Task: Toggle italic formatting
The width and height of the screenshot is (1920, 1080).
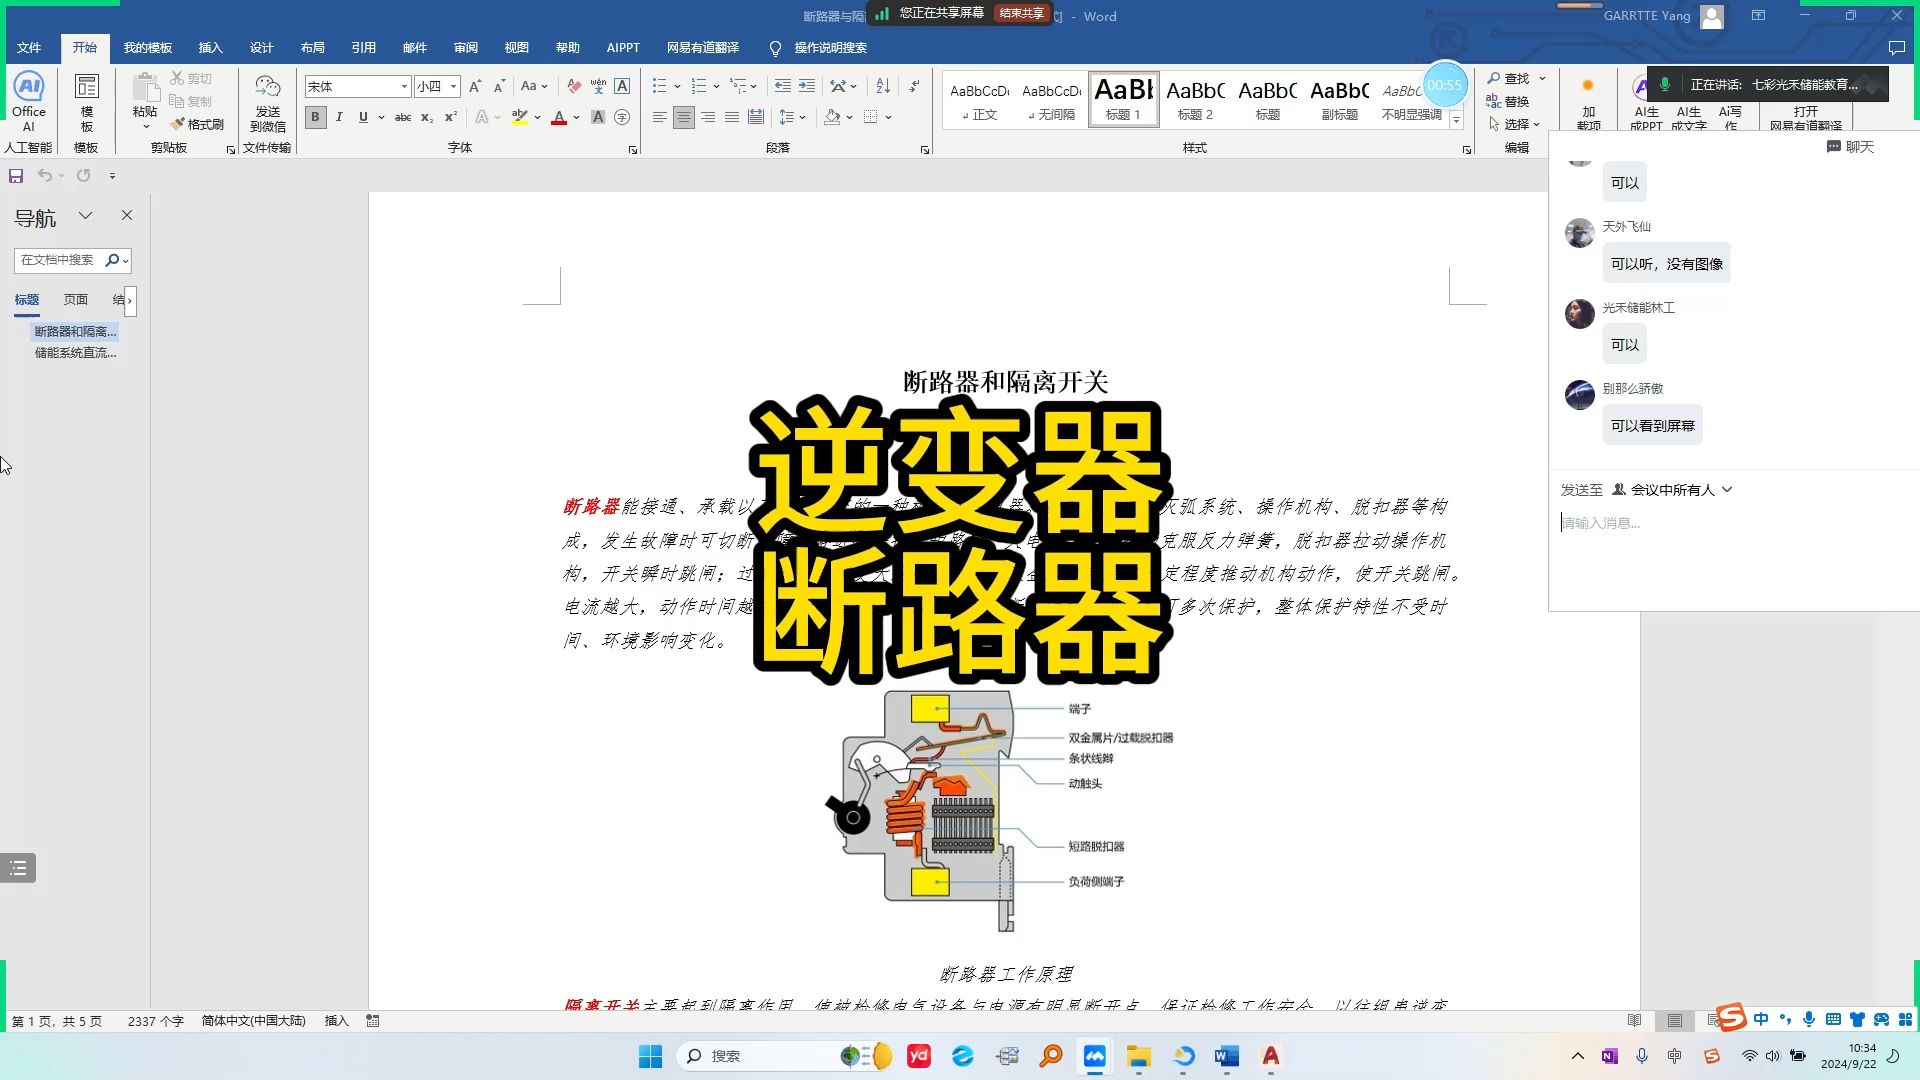Action: 340,117
